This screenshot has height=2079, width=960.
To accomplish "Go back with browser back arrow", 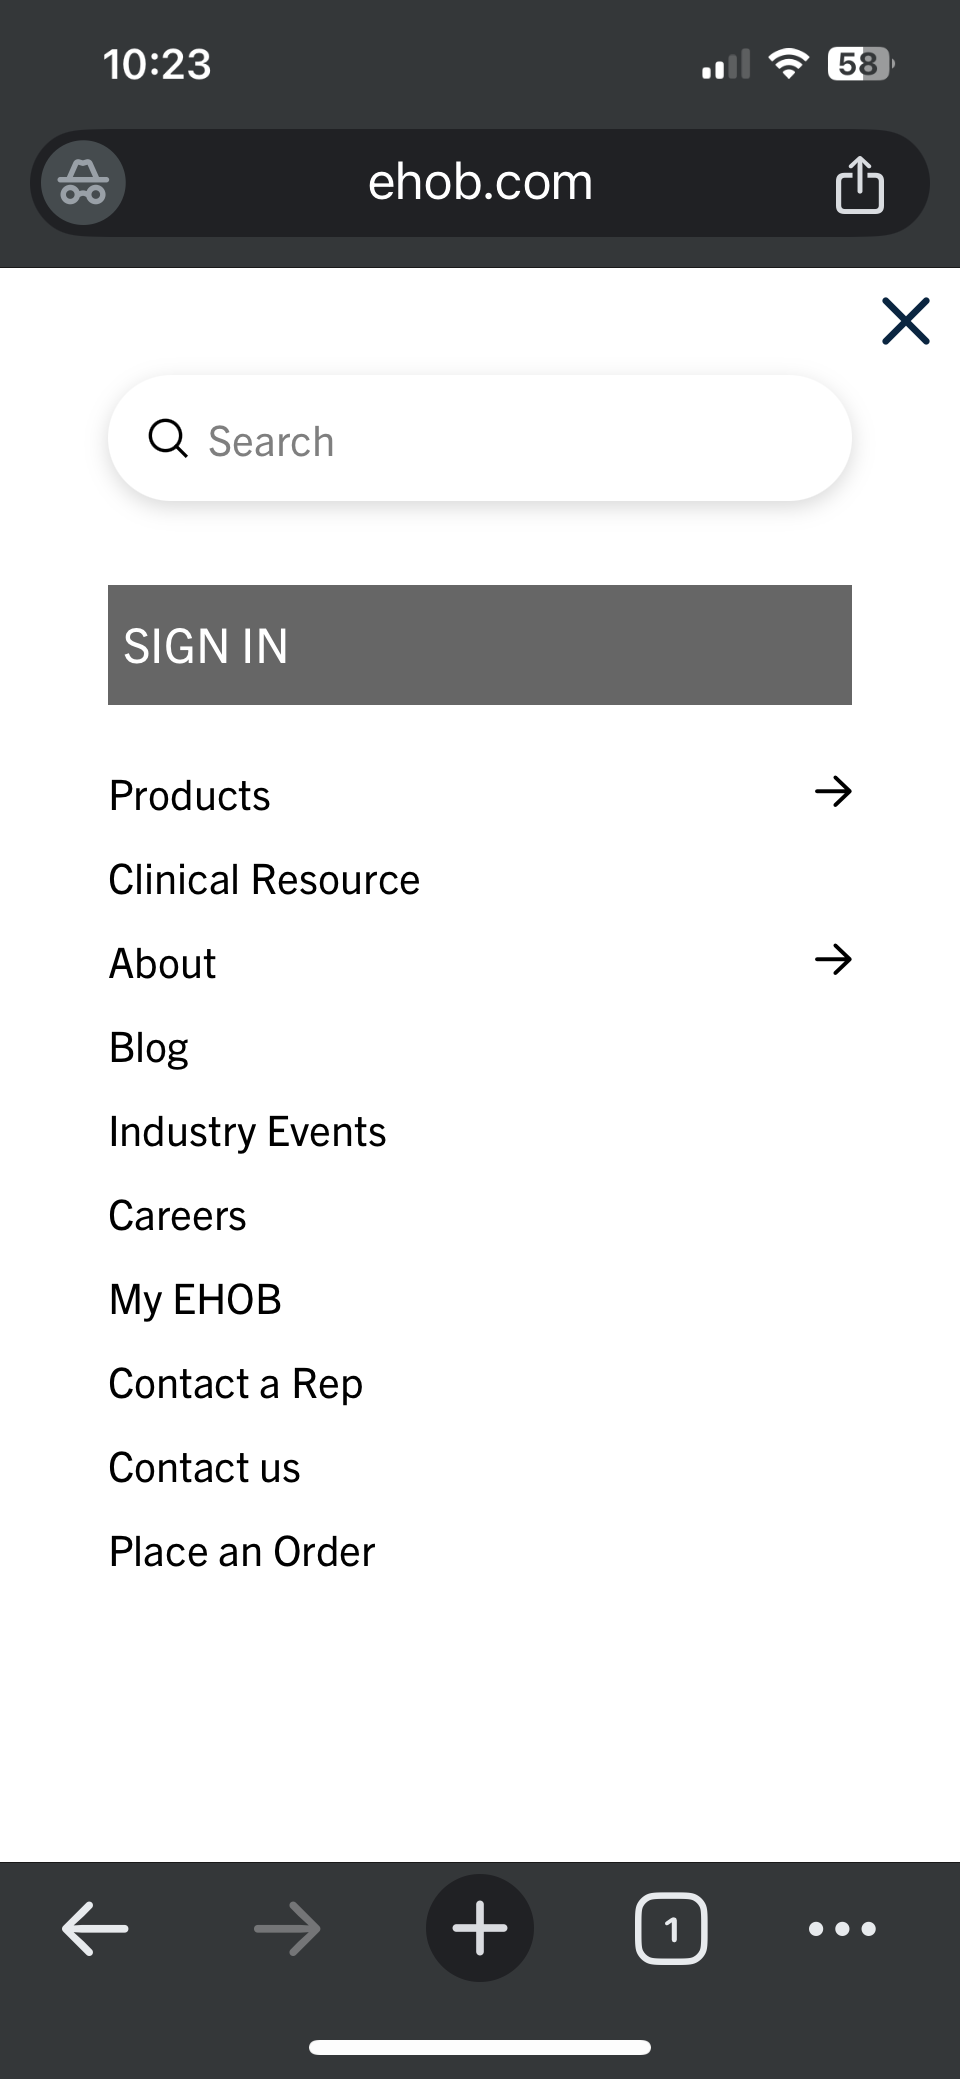I will click(95, 1928).
